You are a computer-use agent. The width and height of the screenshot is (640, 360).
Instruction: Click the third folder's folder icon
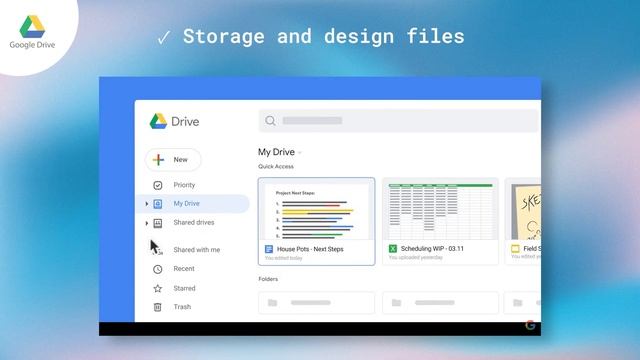(518, 303)
